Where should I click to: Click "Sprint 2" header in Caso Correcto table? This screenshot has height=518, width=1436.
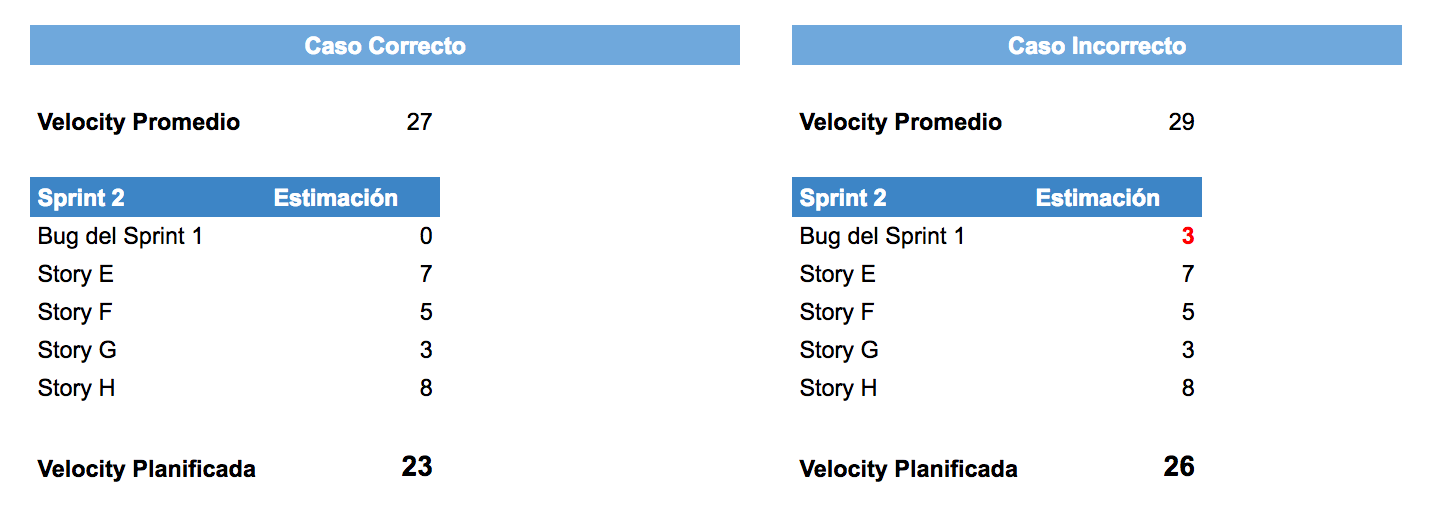click(81, 198)
